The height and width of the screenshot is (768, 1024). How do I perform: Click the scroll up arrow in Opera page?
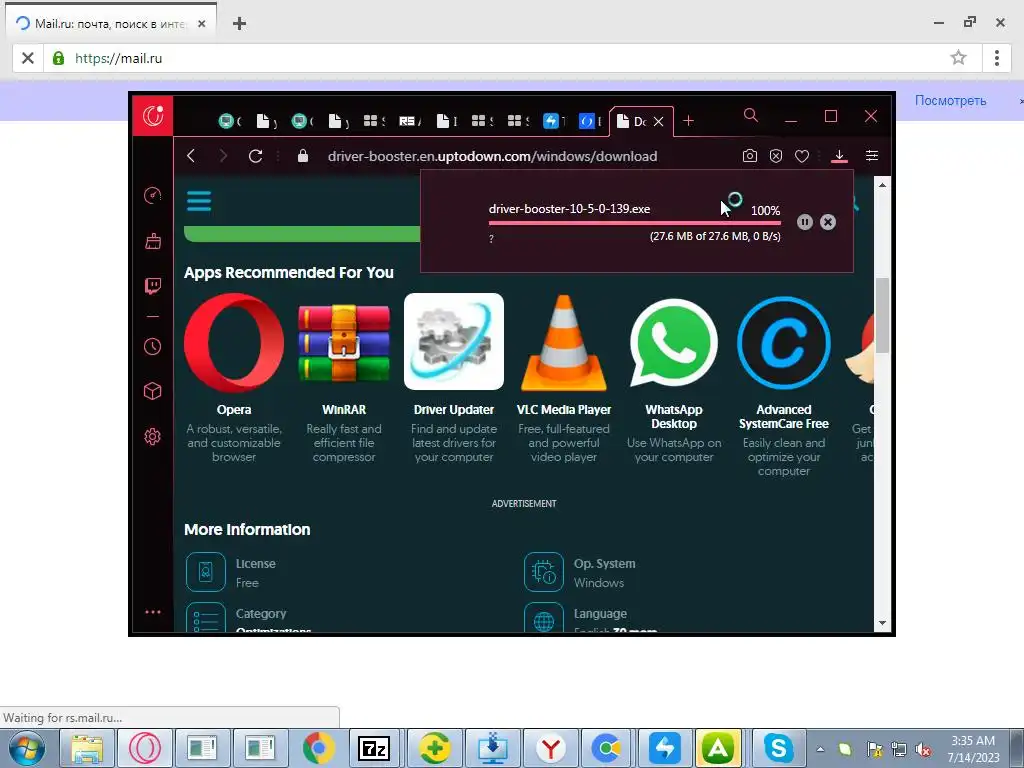(882, 185)
